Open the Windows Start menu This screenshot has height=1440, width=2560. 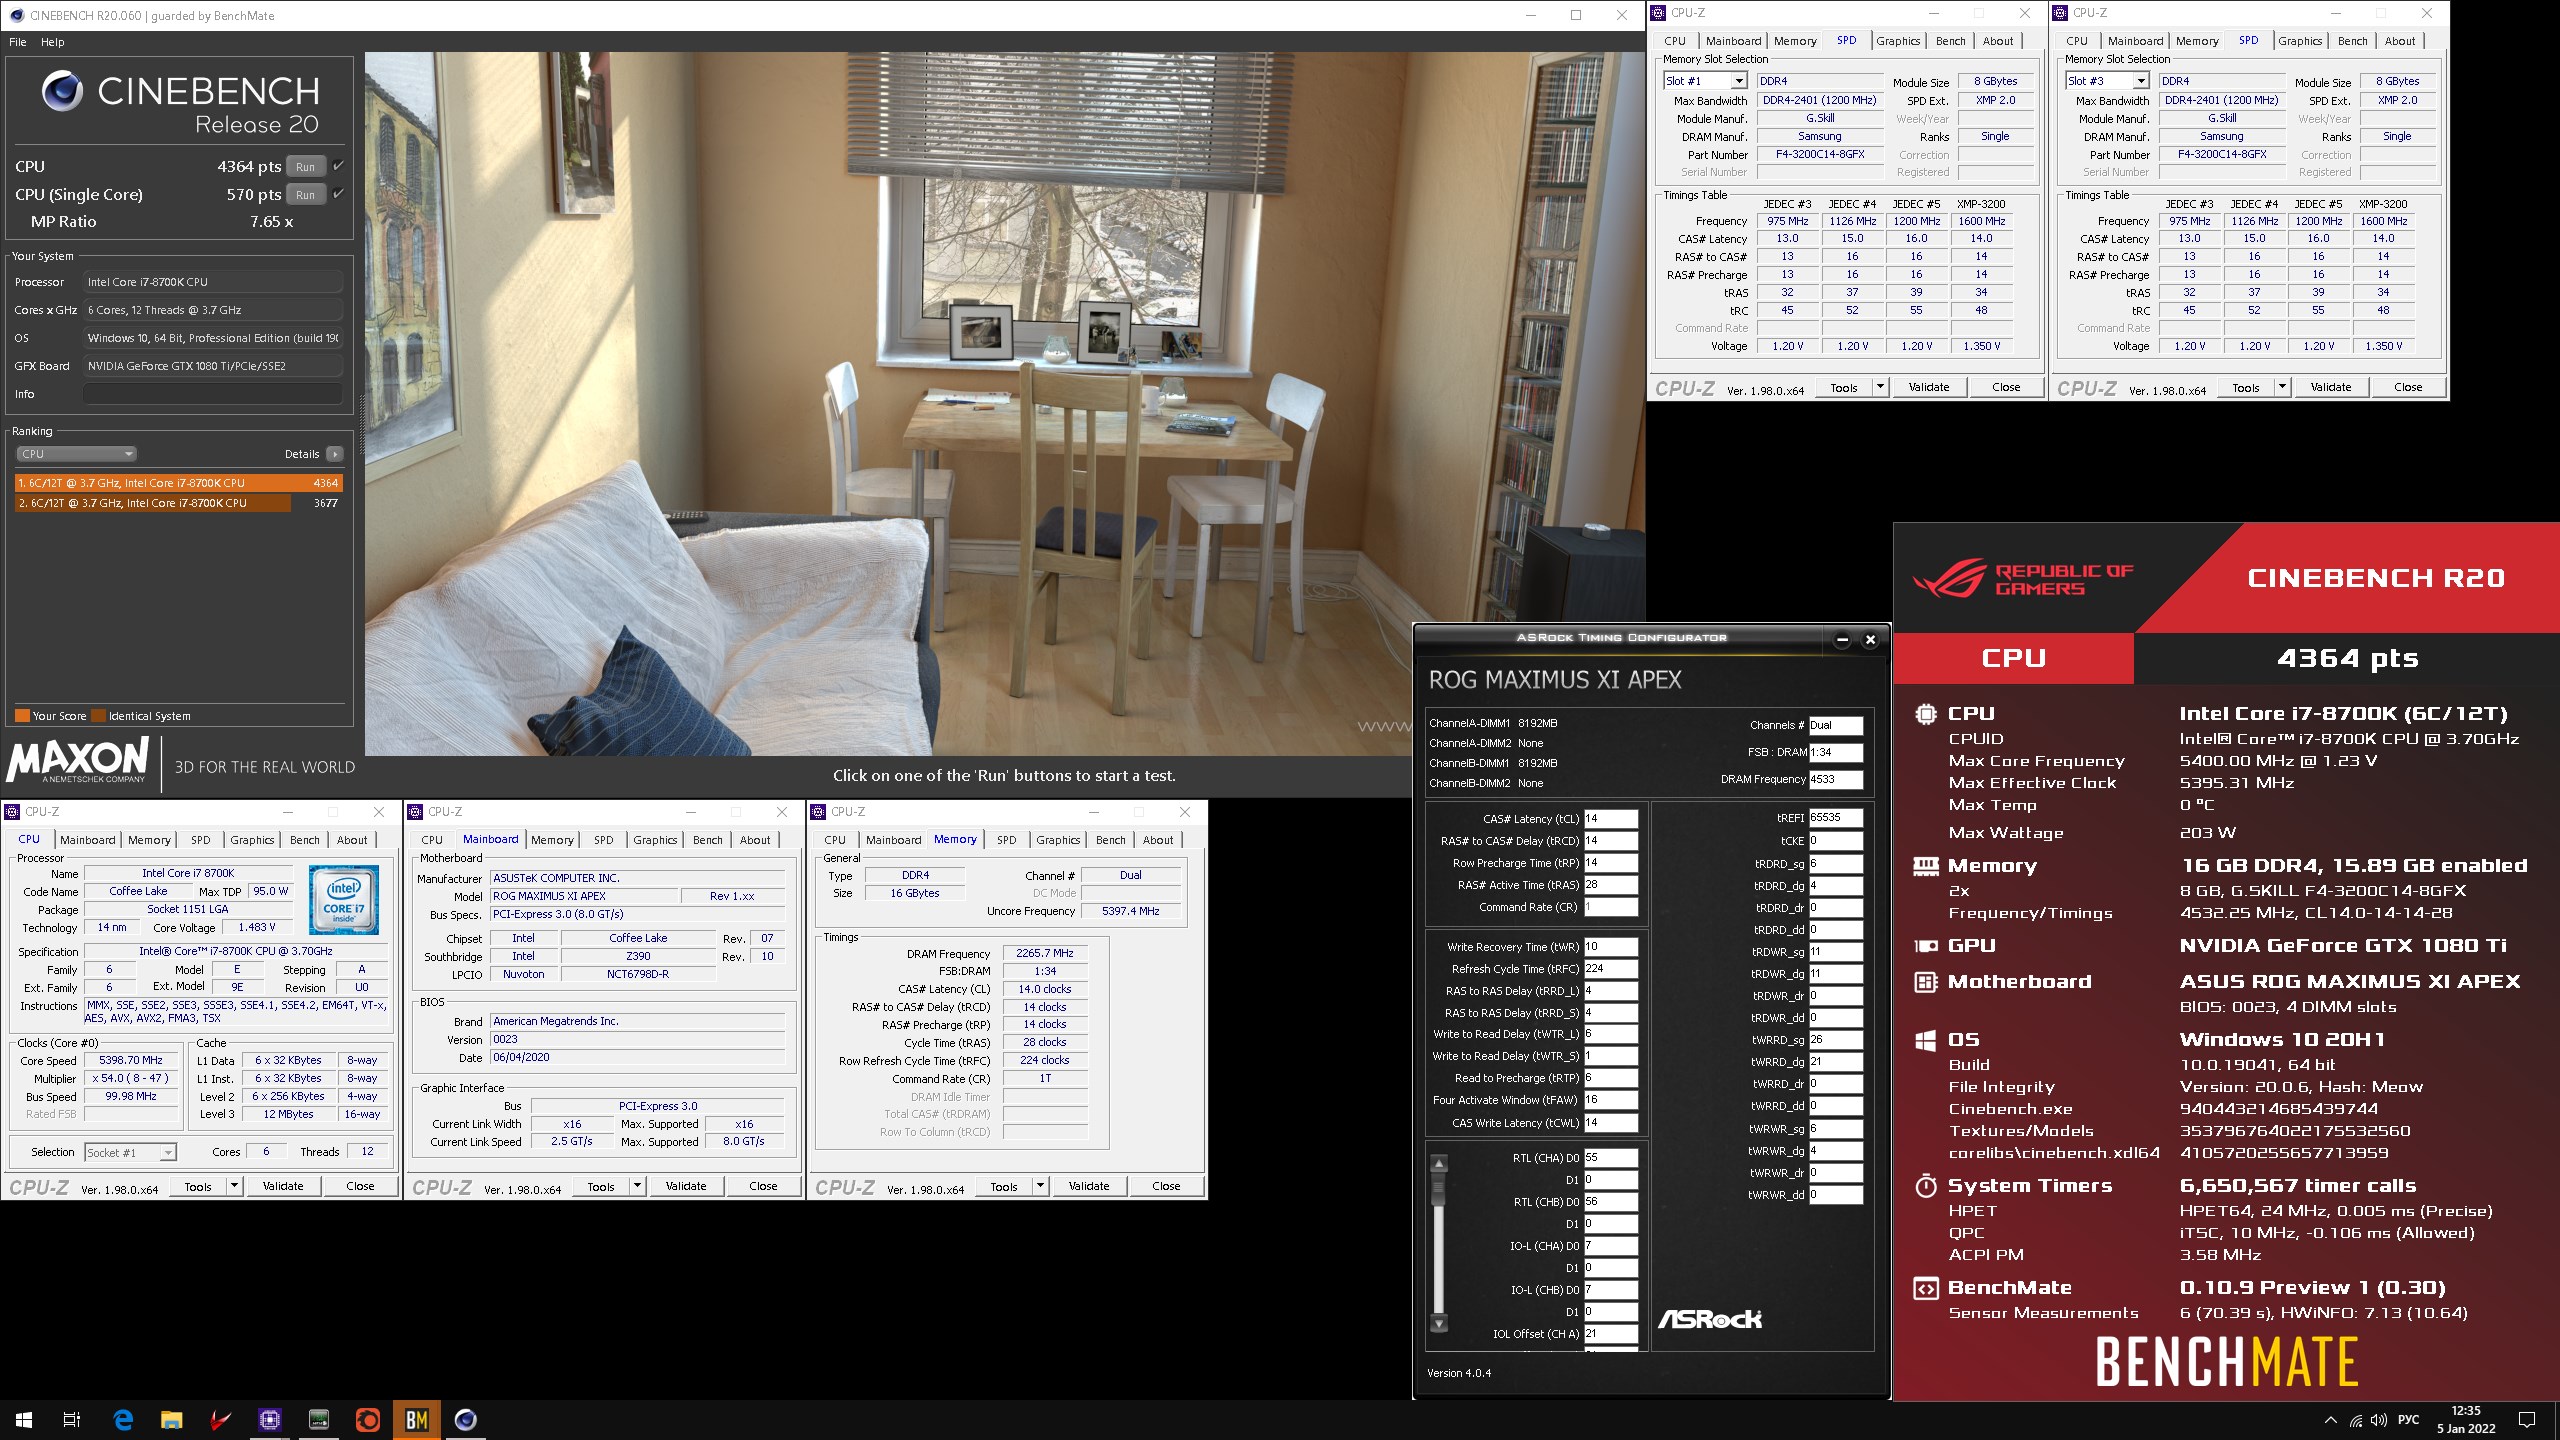24,1420
